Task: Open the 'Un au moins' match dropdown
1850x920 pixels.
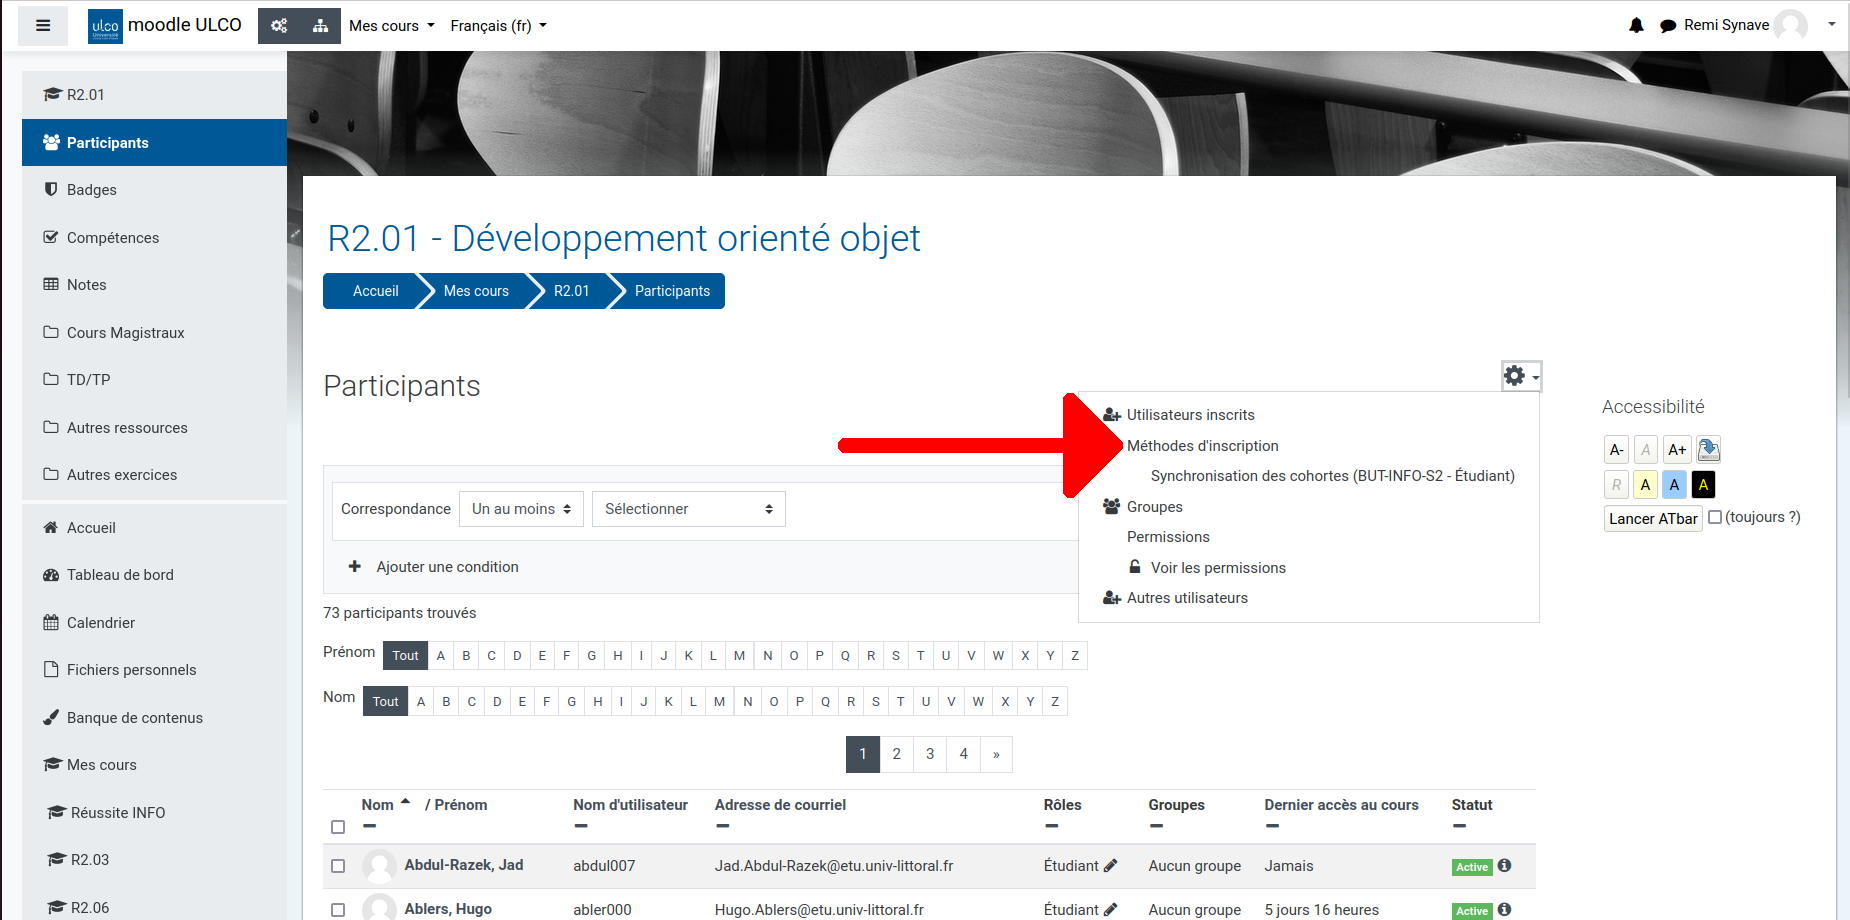Action: coord(521,509)
